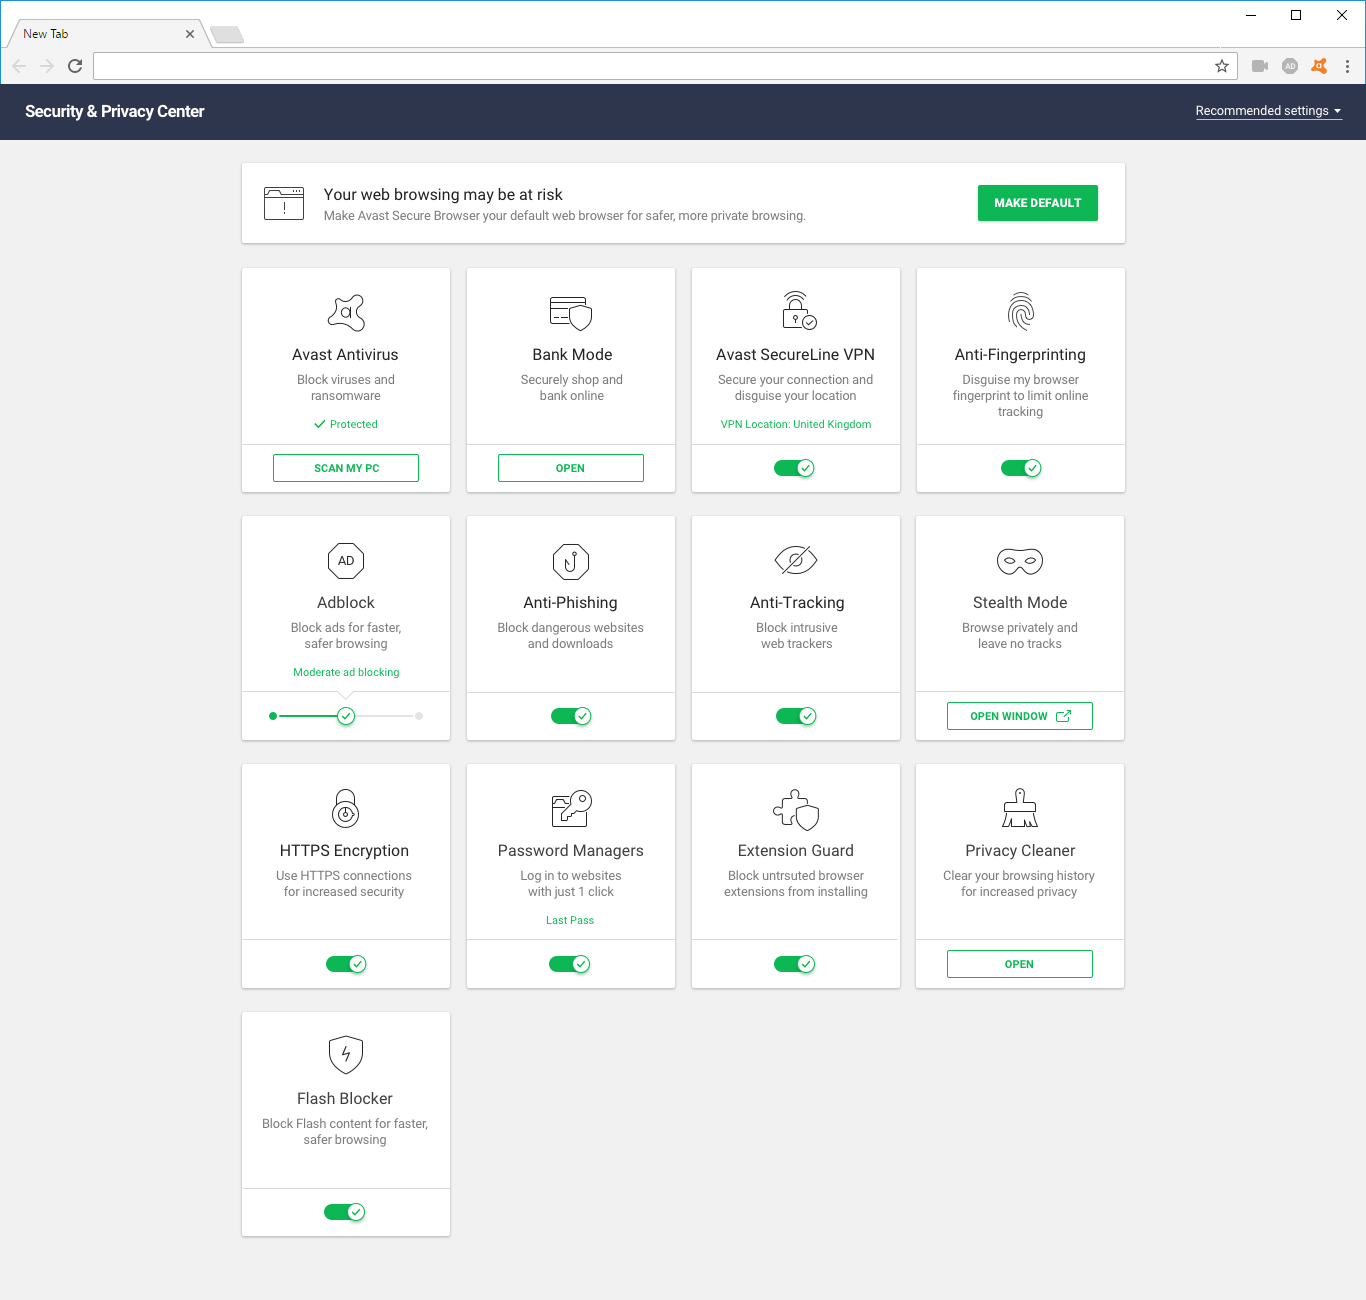The image size is (1366, 1300).
Task: Click the MAKE DEFAULT button
Action: click(x=1038, y=203)
